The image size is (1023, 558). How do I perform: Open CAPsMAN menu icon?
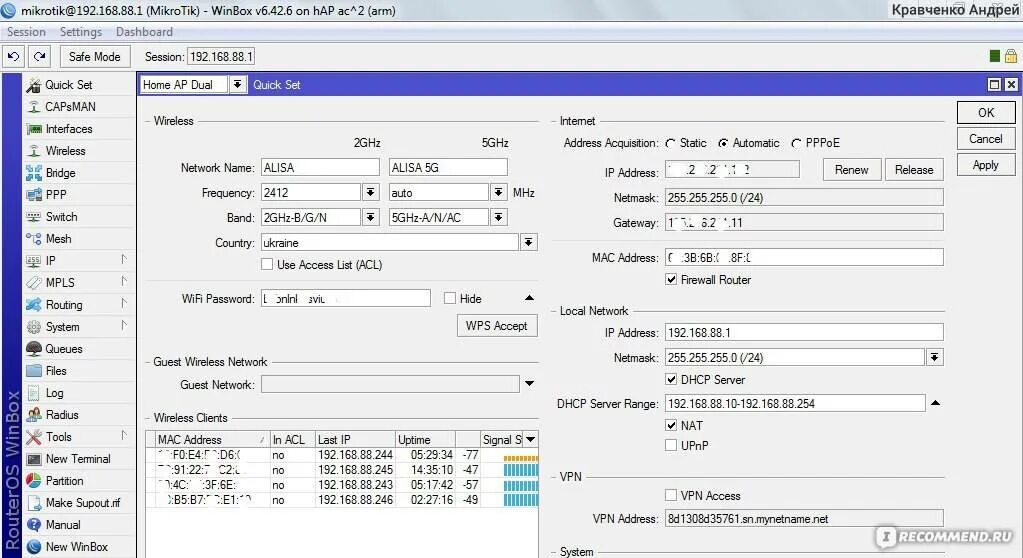[33, 107]
